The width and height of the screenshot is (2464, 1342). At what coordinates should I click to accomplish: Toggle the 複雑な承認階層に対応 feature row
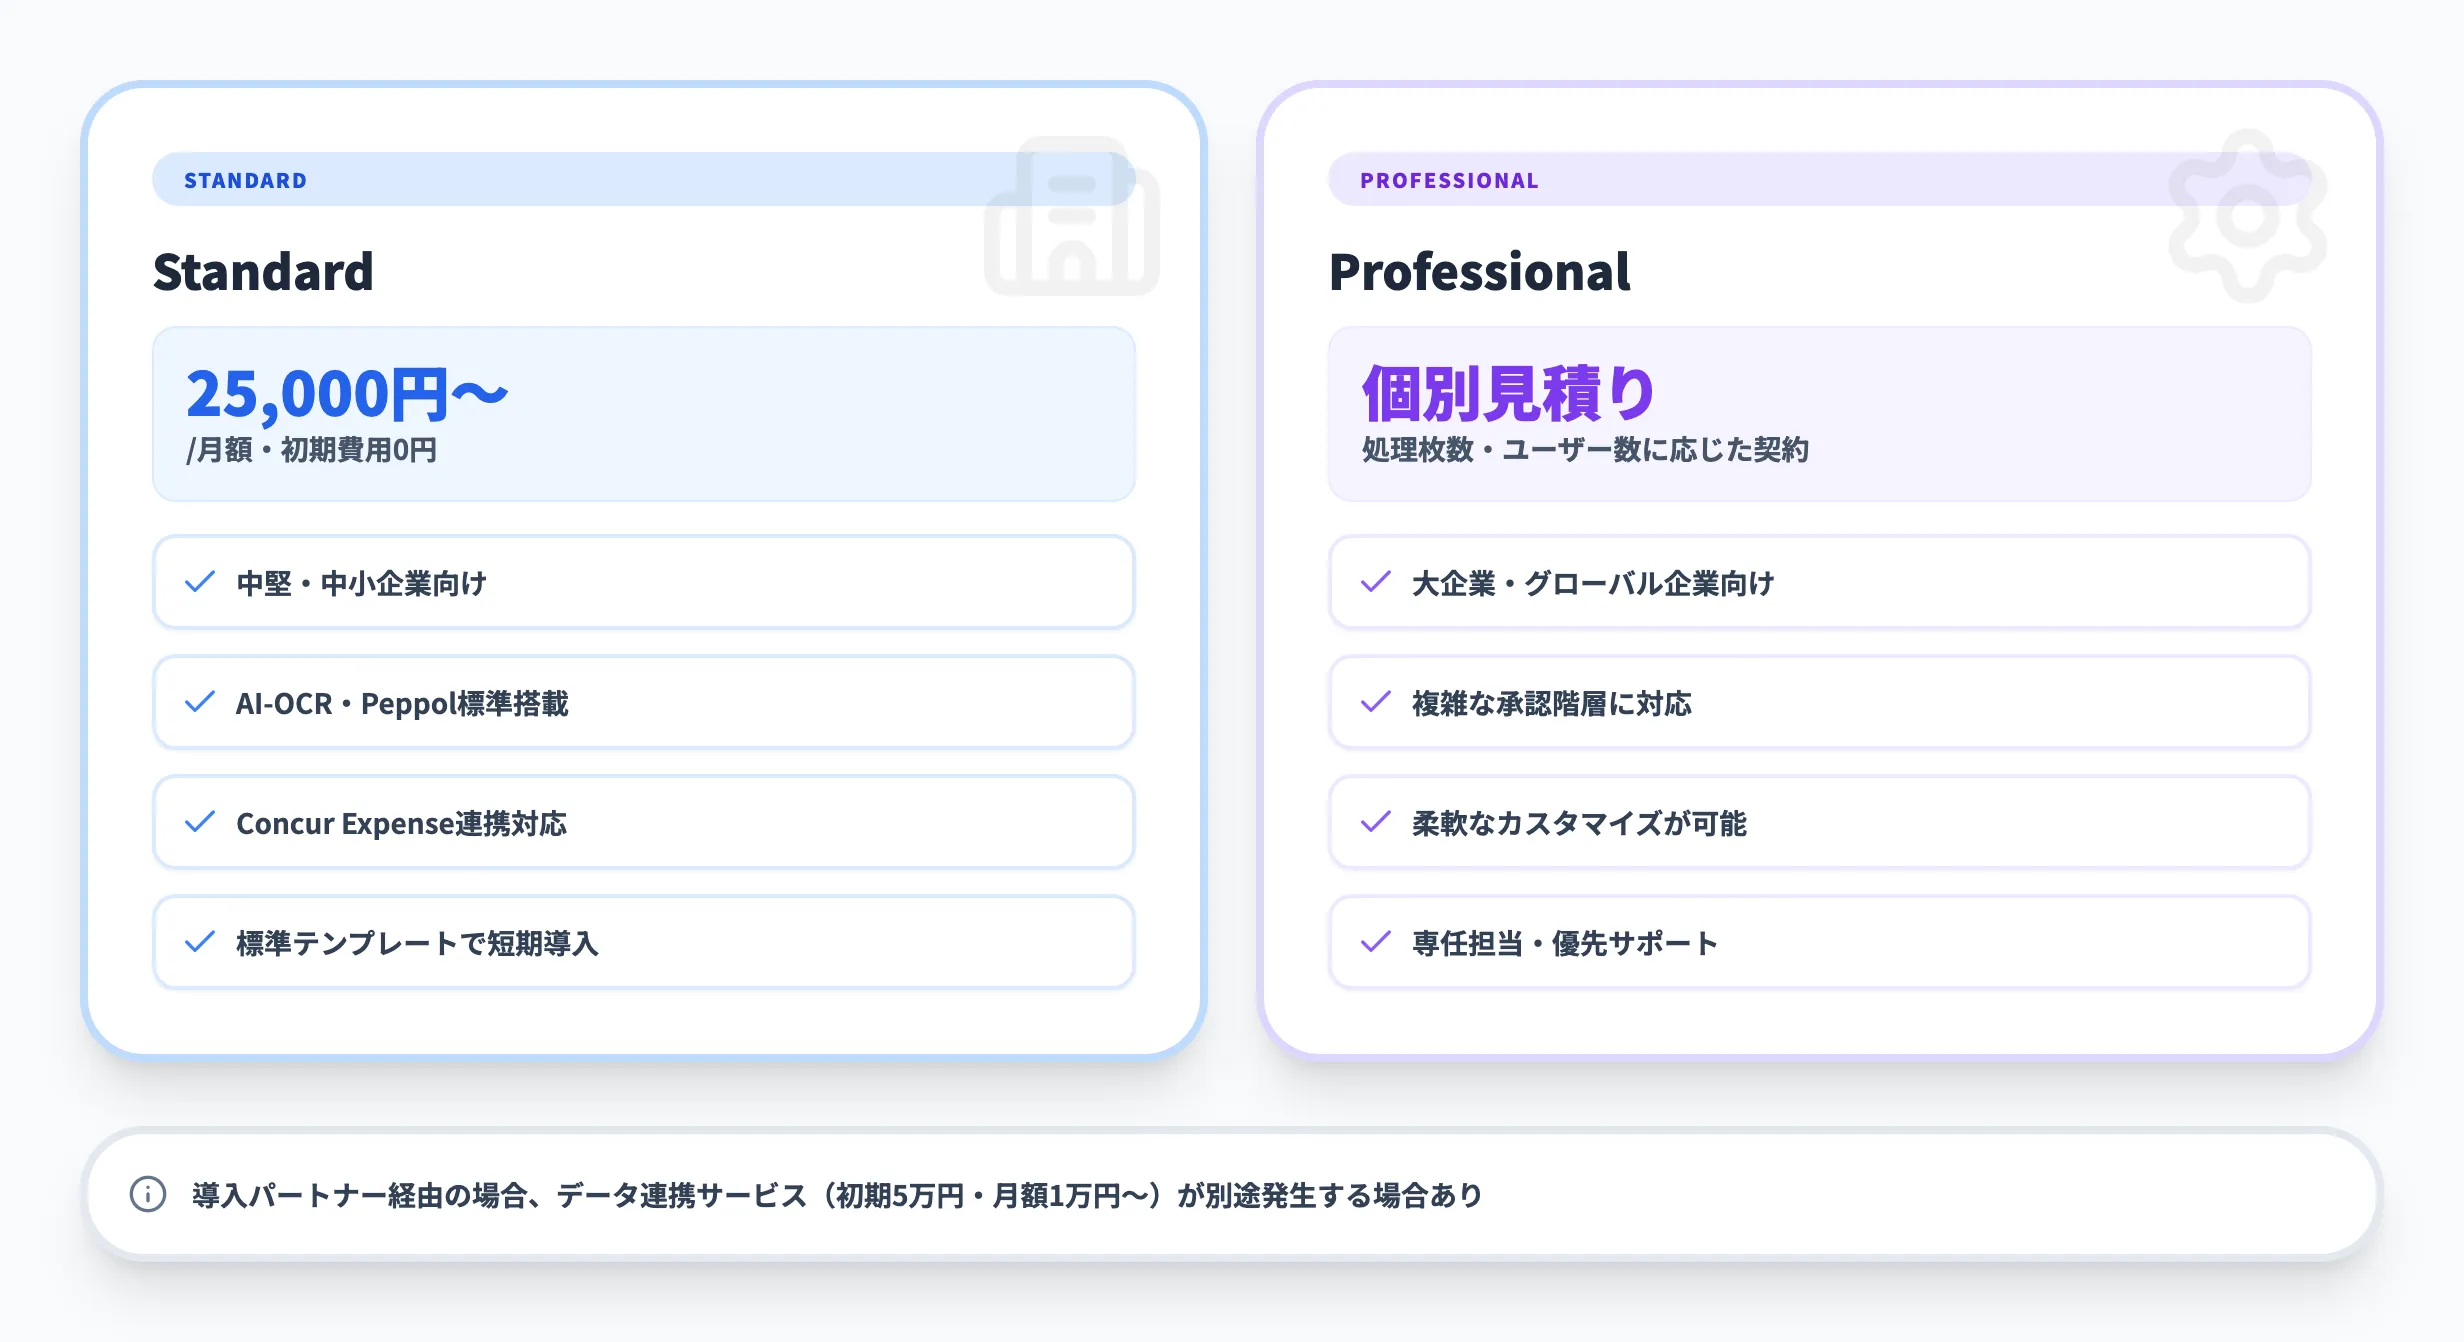point(1820,701)
